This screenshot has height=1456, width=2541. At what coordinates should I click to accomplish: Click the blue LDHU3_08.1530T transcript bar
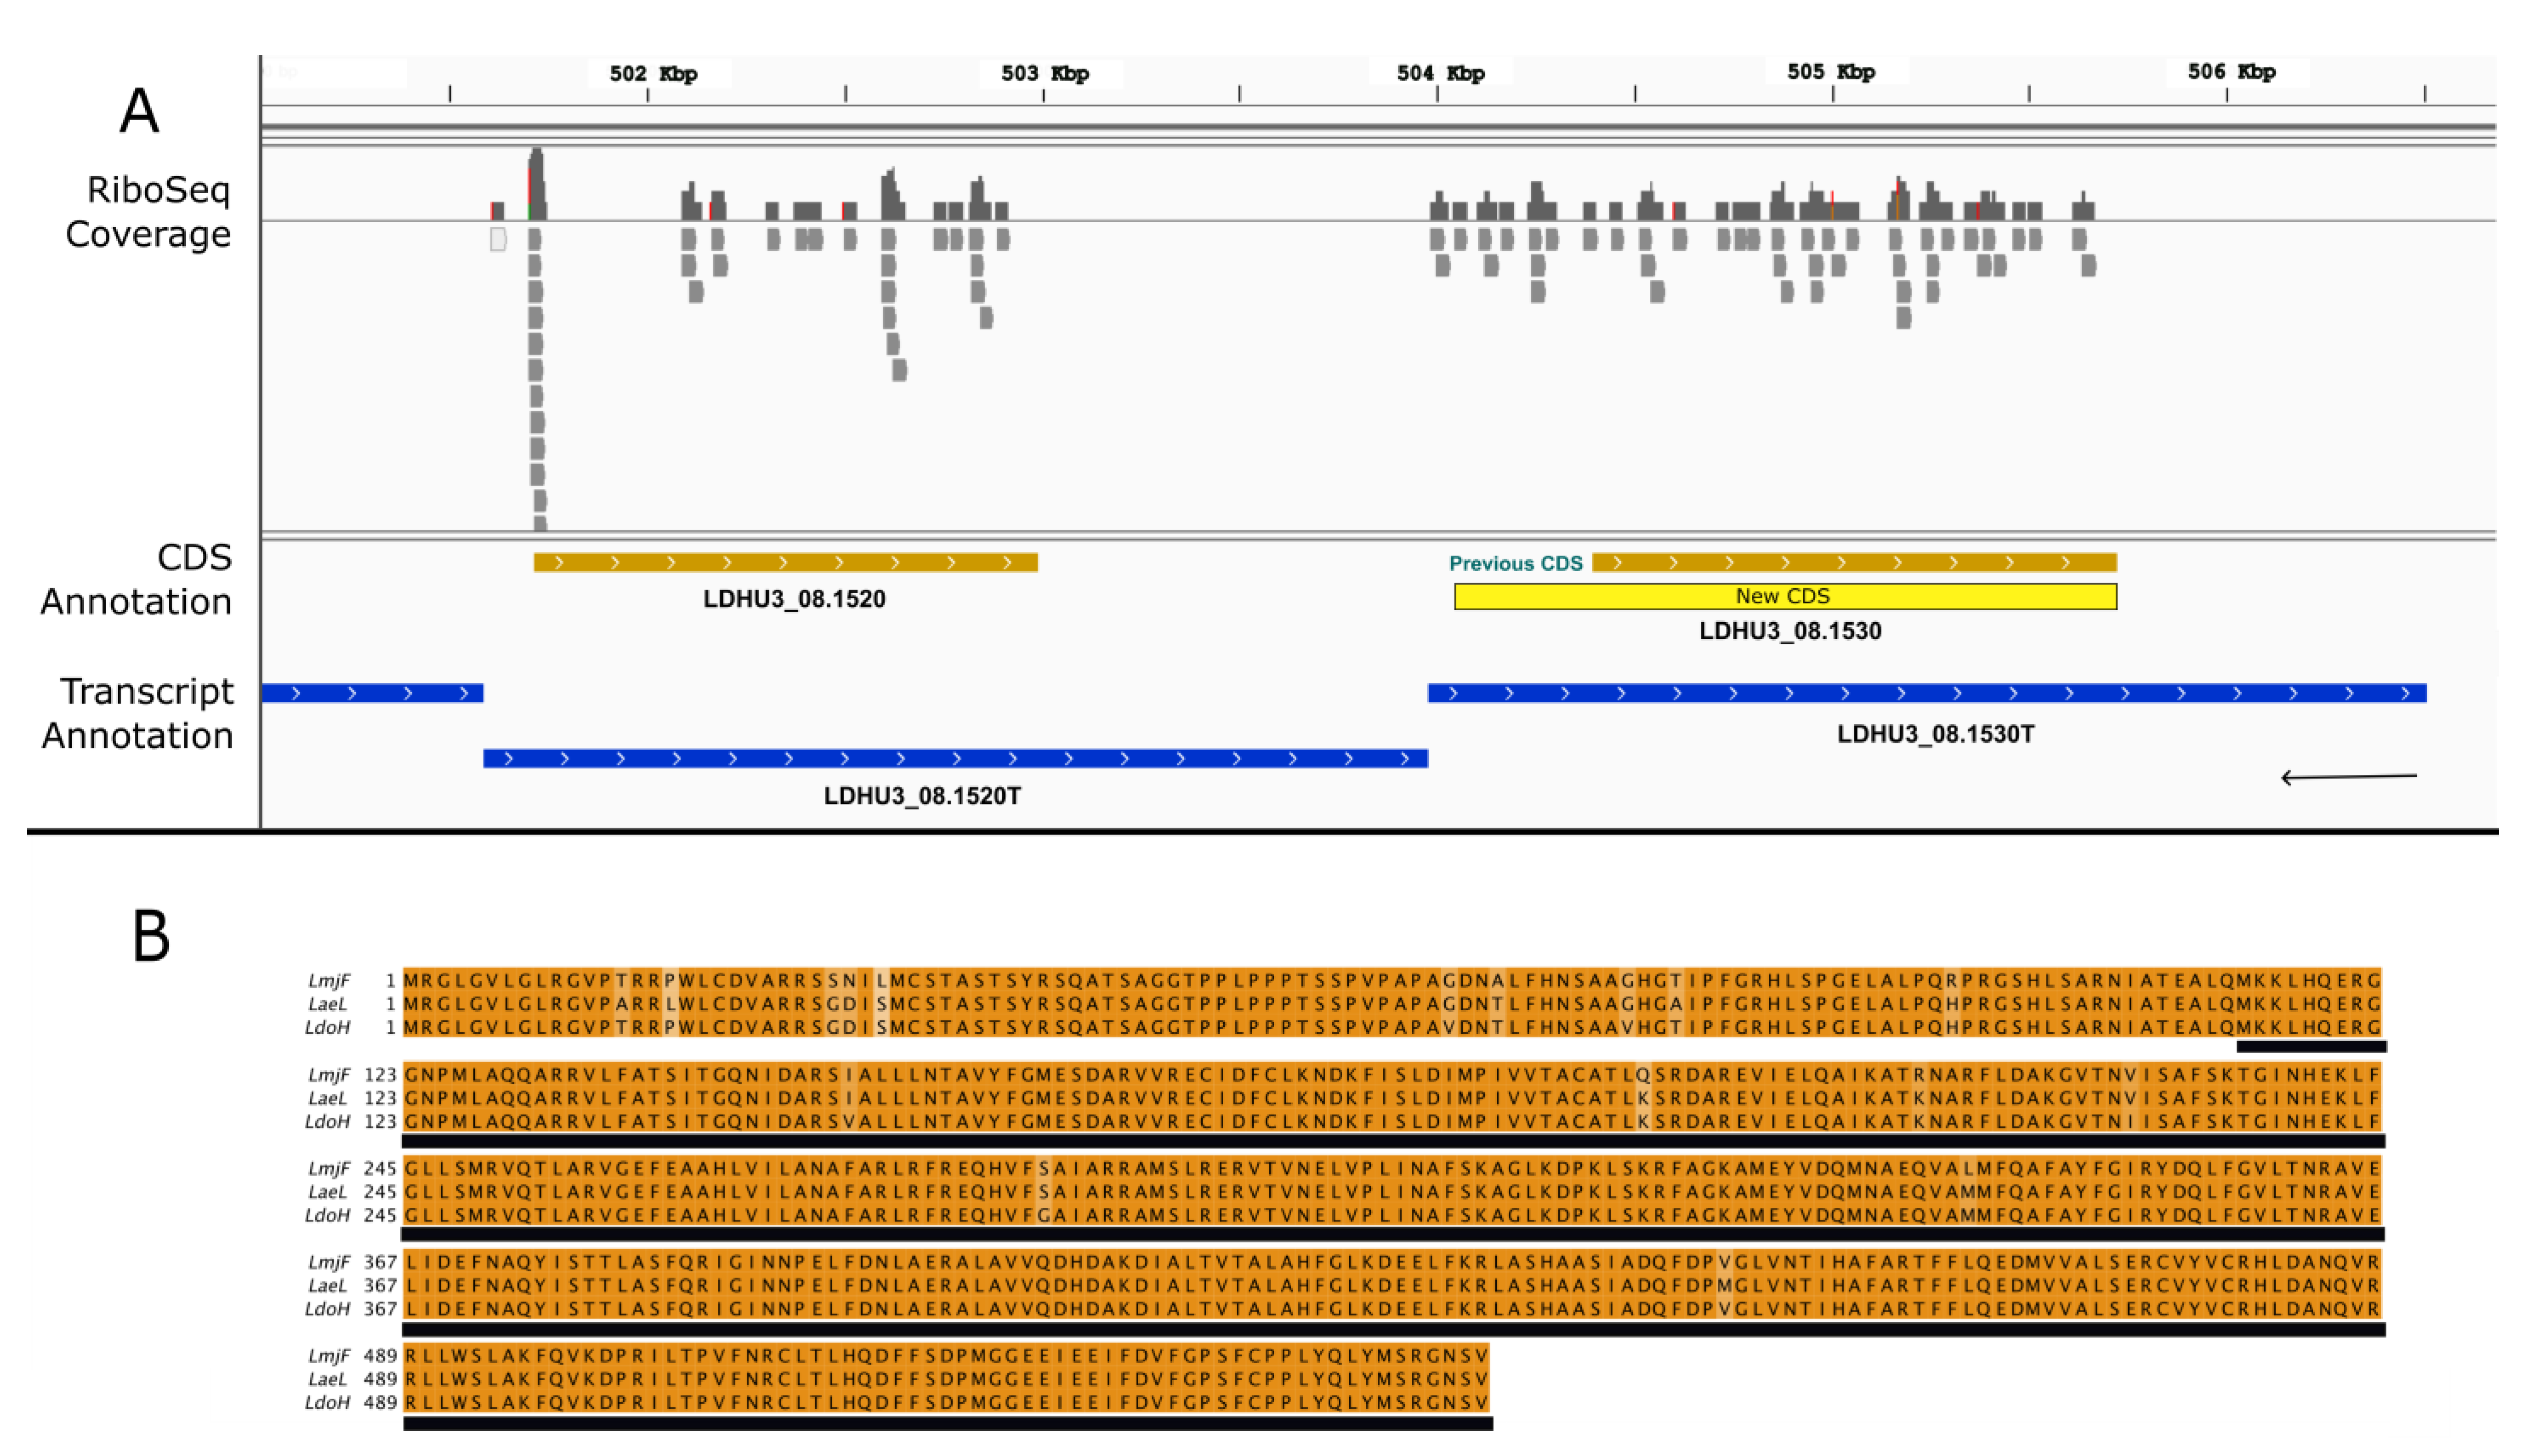pos(1927,693)
